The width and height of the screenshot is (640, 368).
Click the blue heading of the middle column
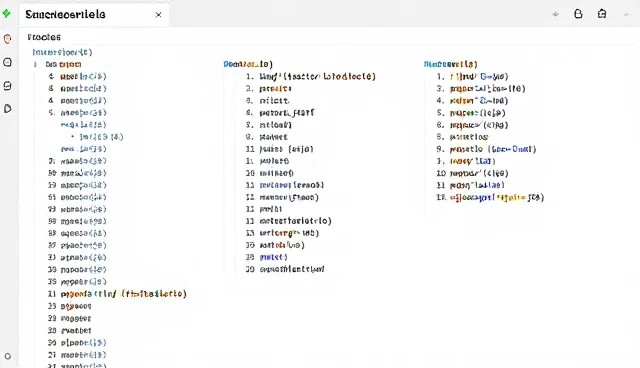click(248, 64)
